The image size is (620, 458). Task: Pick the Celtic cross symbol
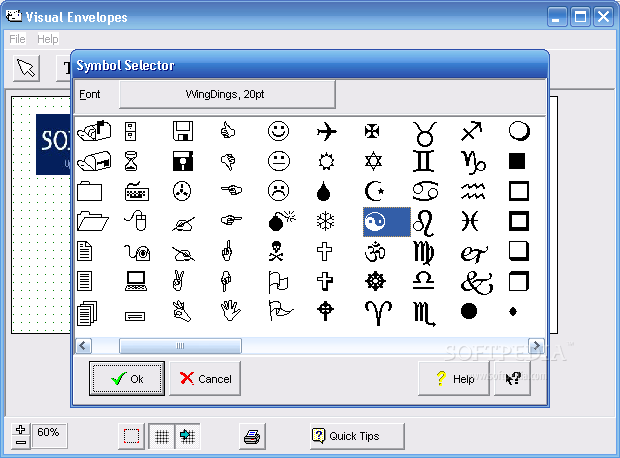tap(325, 311)
